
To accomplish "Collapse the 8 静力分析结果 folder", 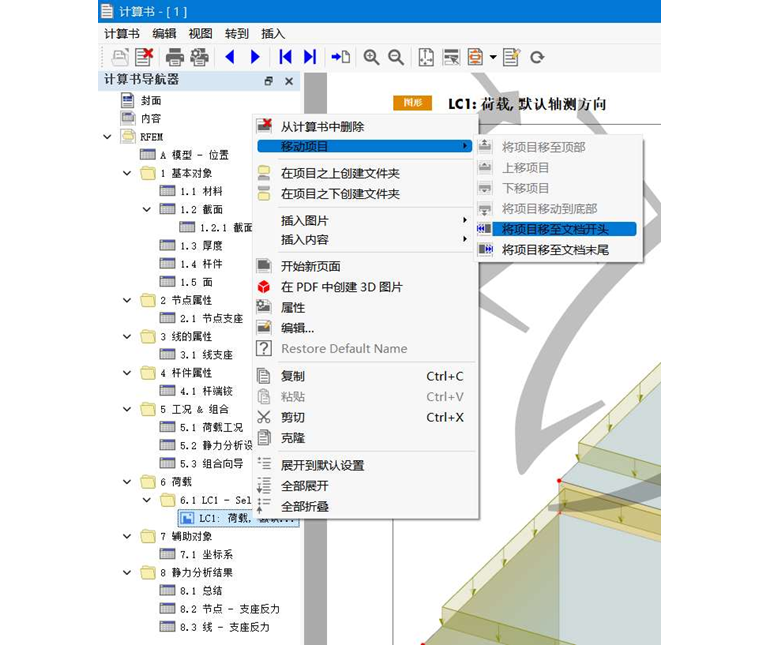I will tap(127, 572).
